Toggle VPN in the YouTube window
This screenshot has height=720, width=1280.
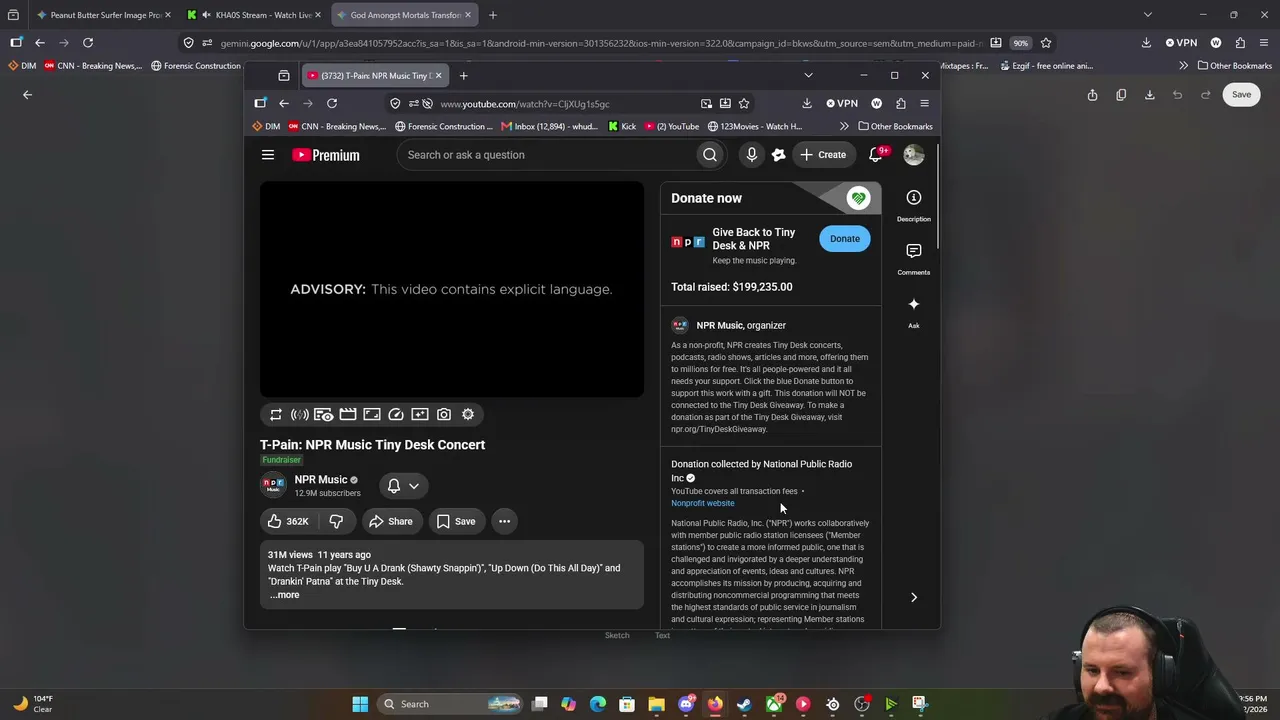coord(842,103)
